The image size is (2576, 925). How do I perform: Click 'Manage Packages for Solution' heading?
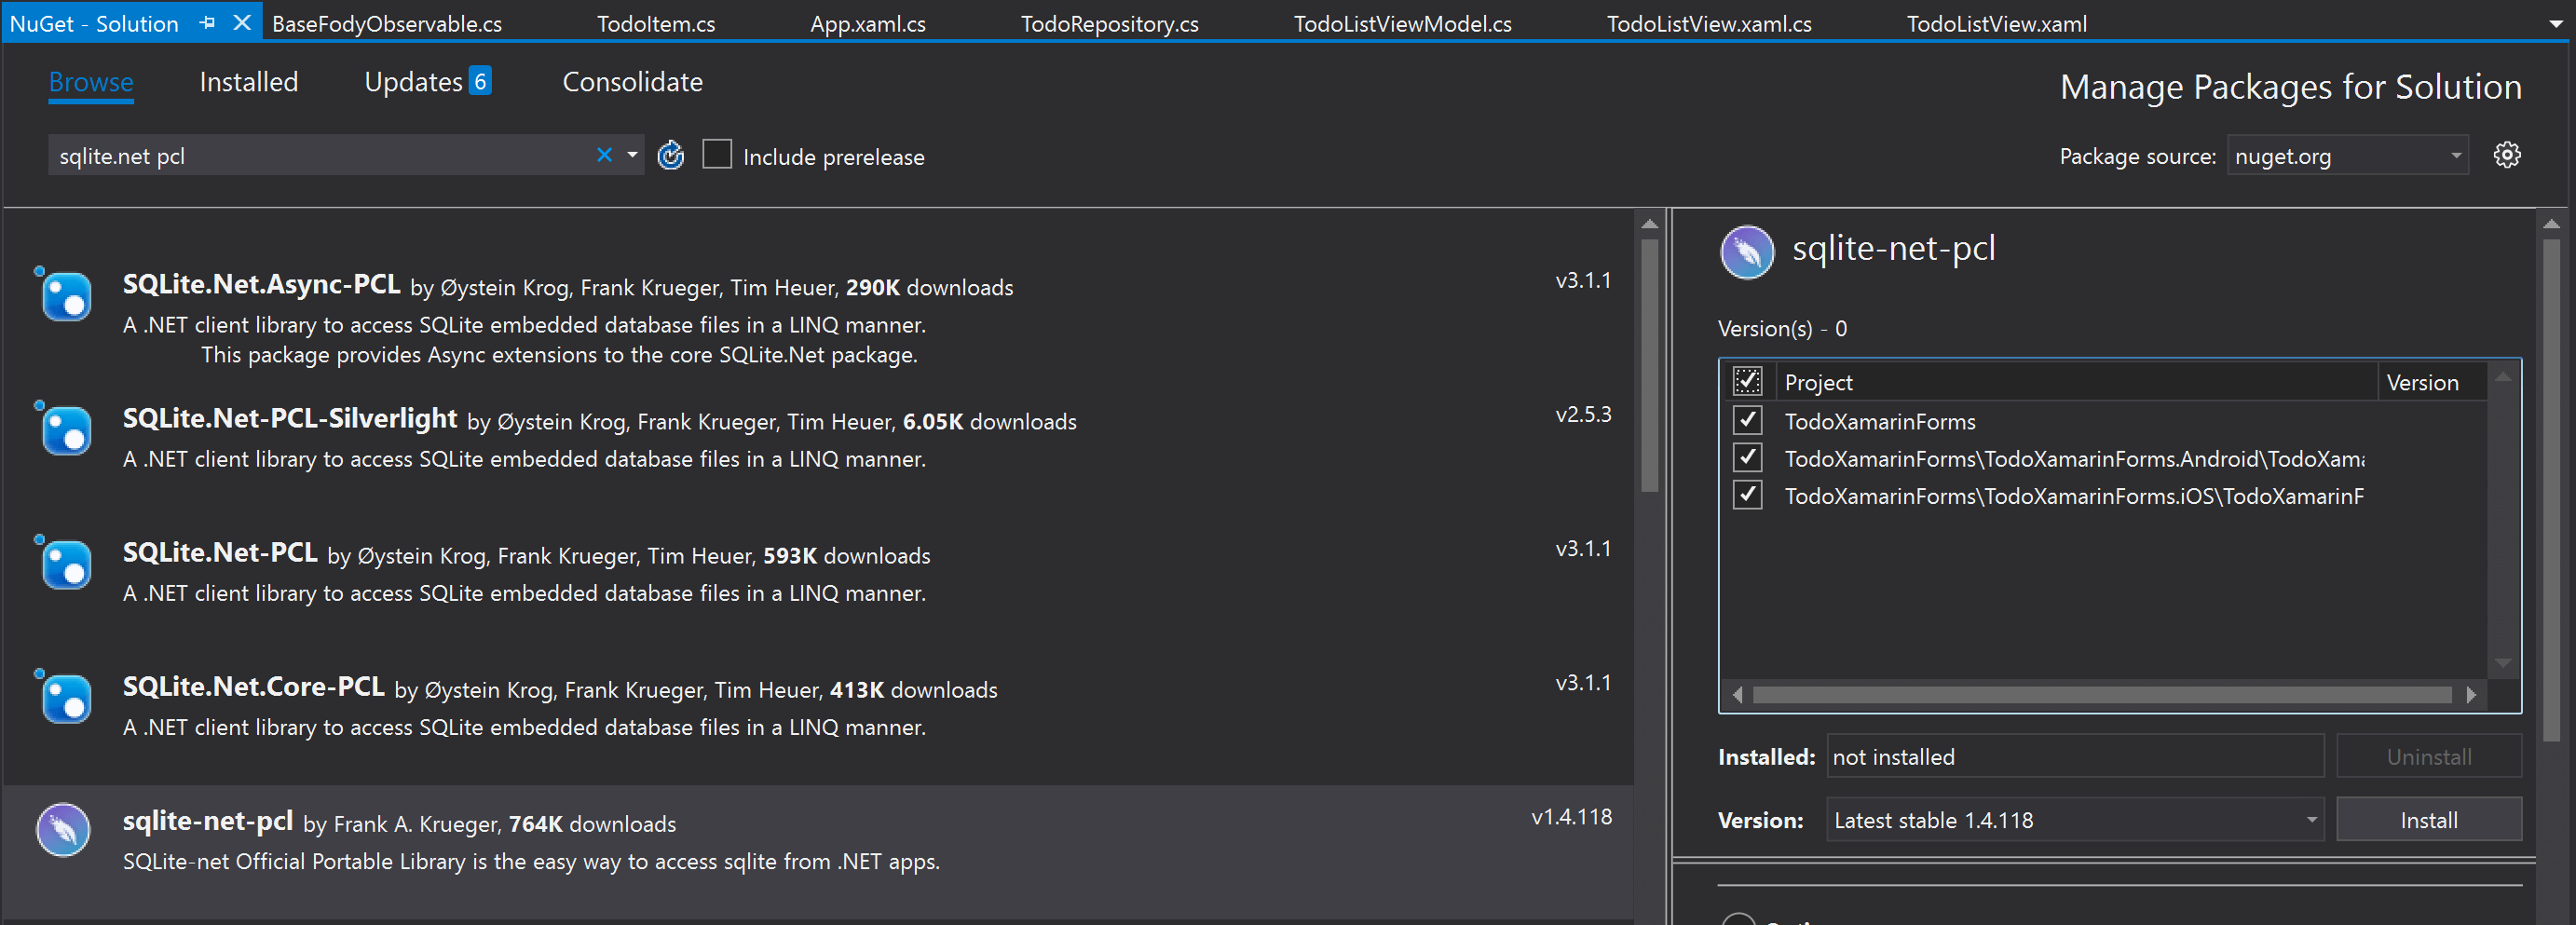[x=2290, y=87]
